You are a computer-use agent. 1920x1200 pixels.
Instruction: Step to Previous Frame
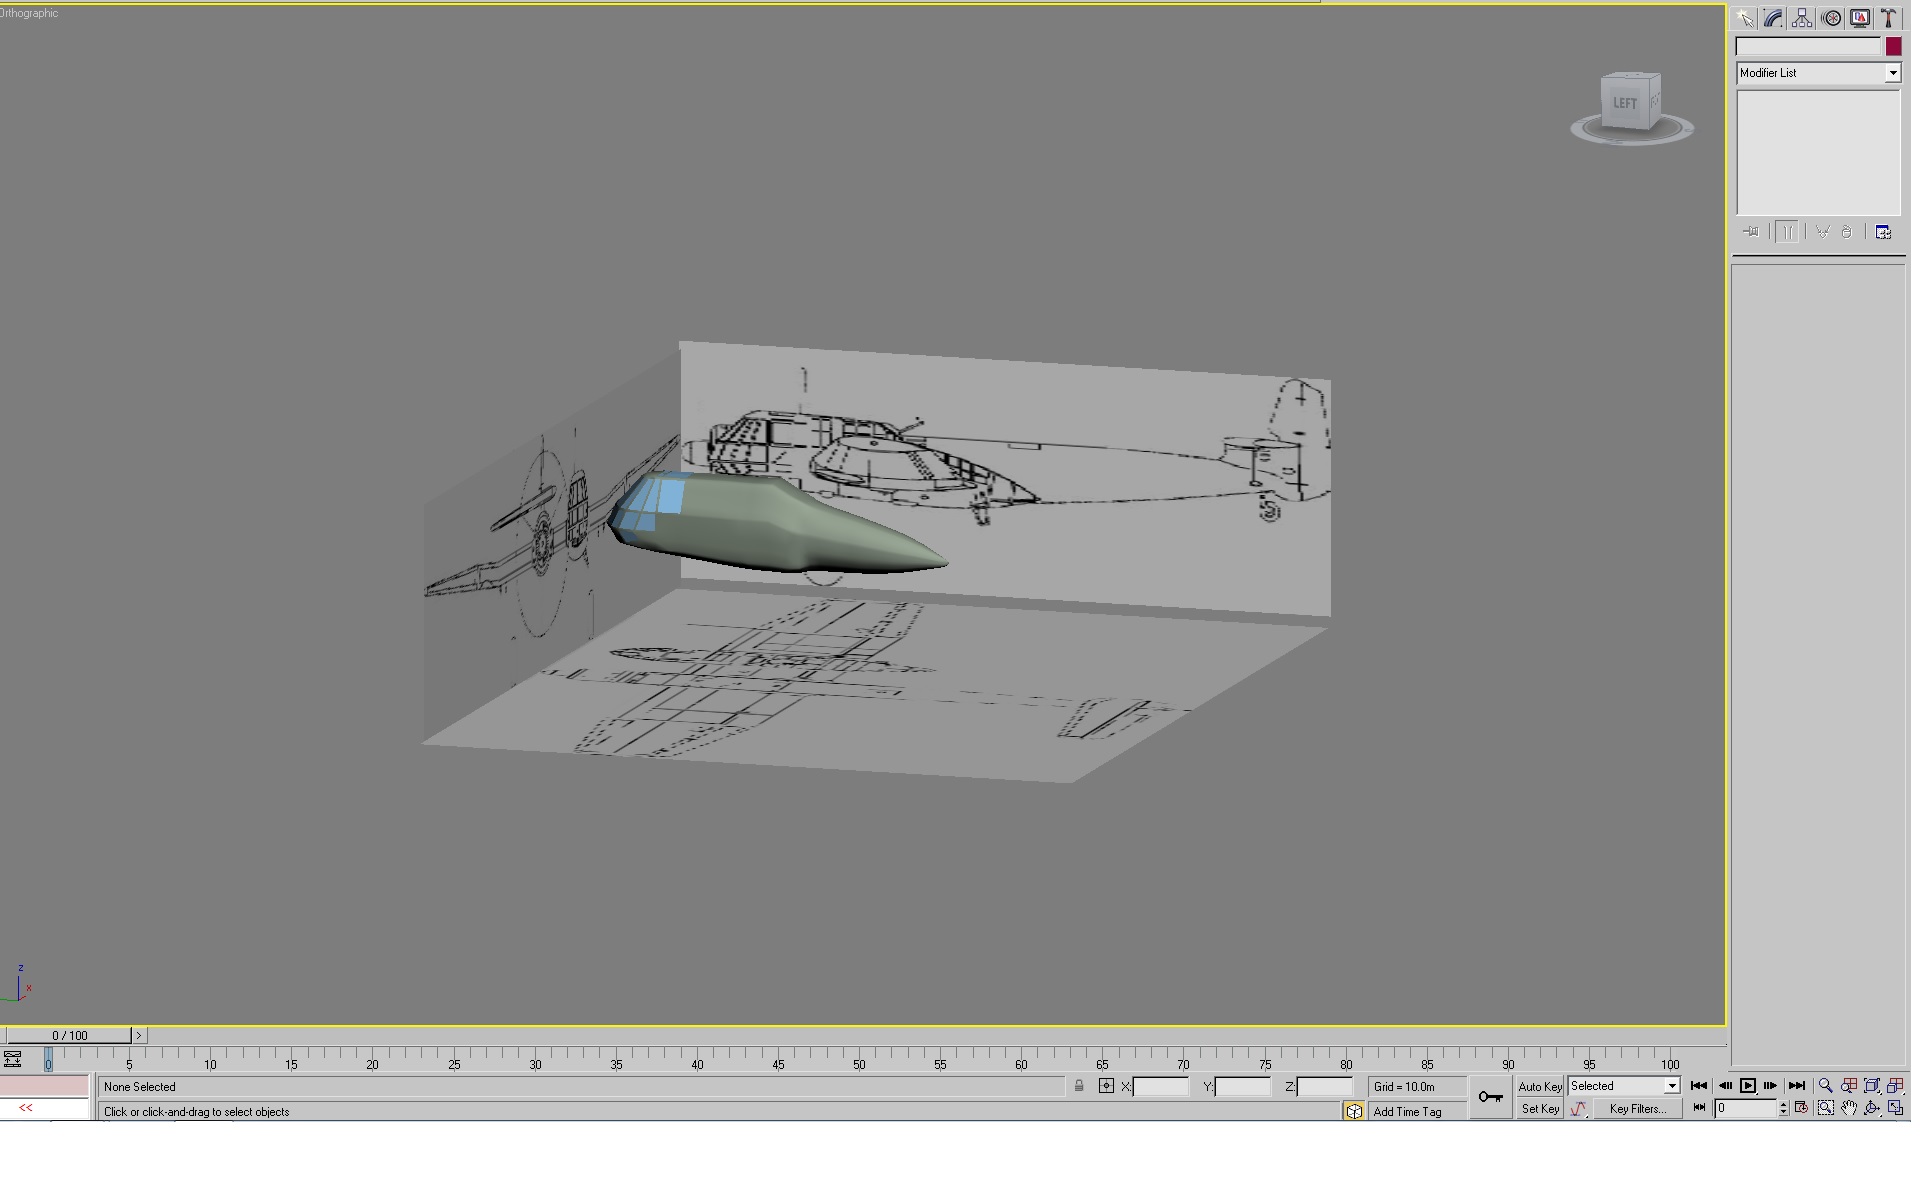(x=1724, y=1086)
